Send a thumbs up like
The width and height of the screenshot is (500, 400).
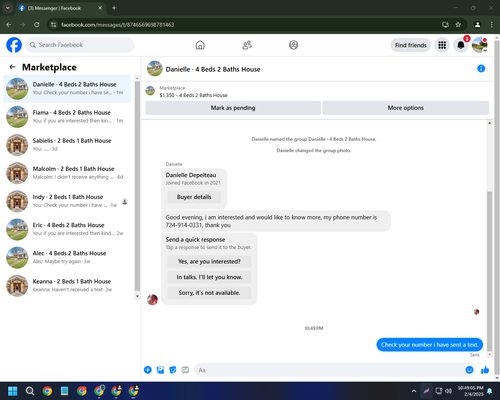(x=485, y=370)
